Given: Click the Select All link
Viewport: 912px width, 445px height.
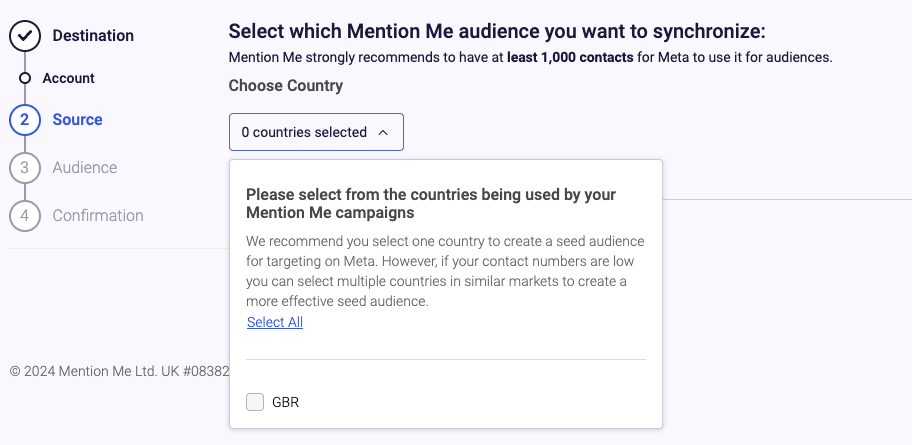Looking at the screenshot, I should (275, 322).
